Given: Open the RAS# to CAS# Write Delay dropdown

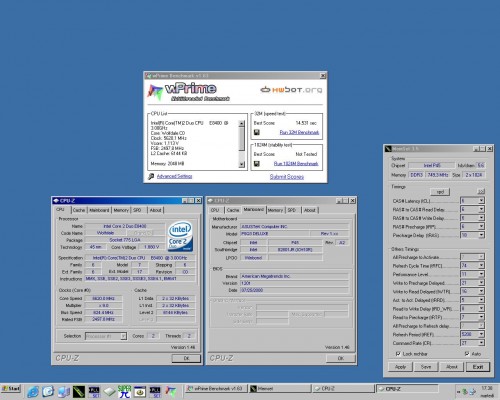Looking at the screenshot, I should [x=481, y=218].
